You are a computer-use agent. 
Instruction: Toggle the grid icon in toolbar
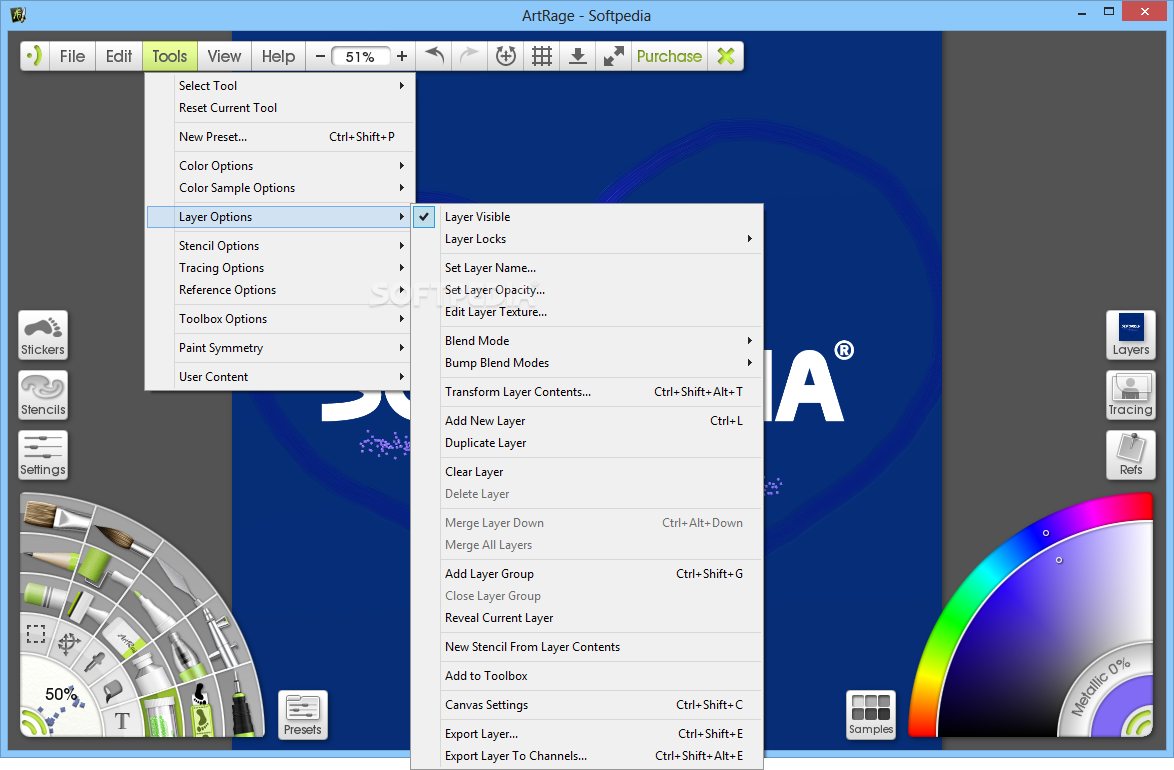(541, 56)
